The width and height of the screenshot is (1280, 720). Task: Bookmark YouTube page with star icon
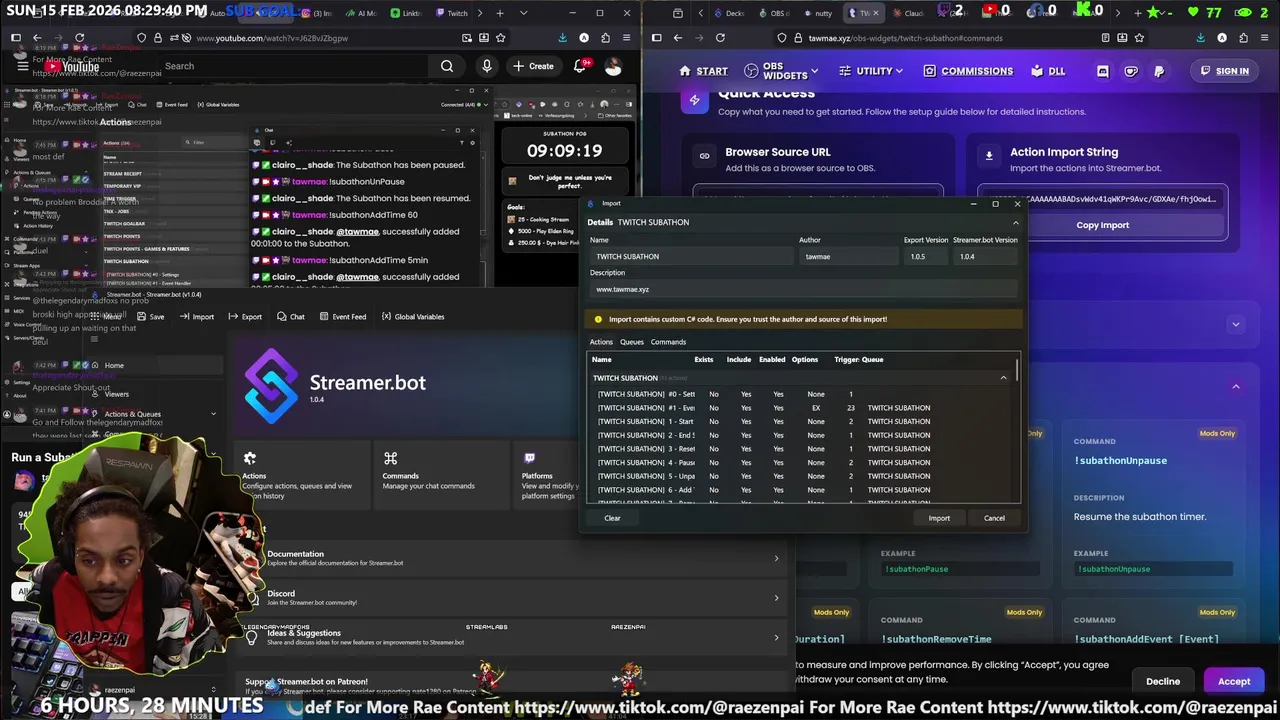500,38
